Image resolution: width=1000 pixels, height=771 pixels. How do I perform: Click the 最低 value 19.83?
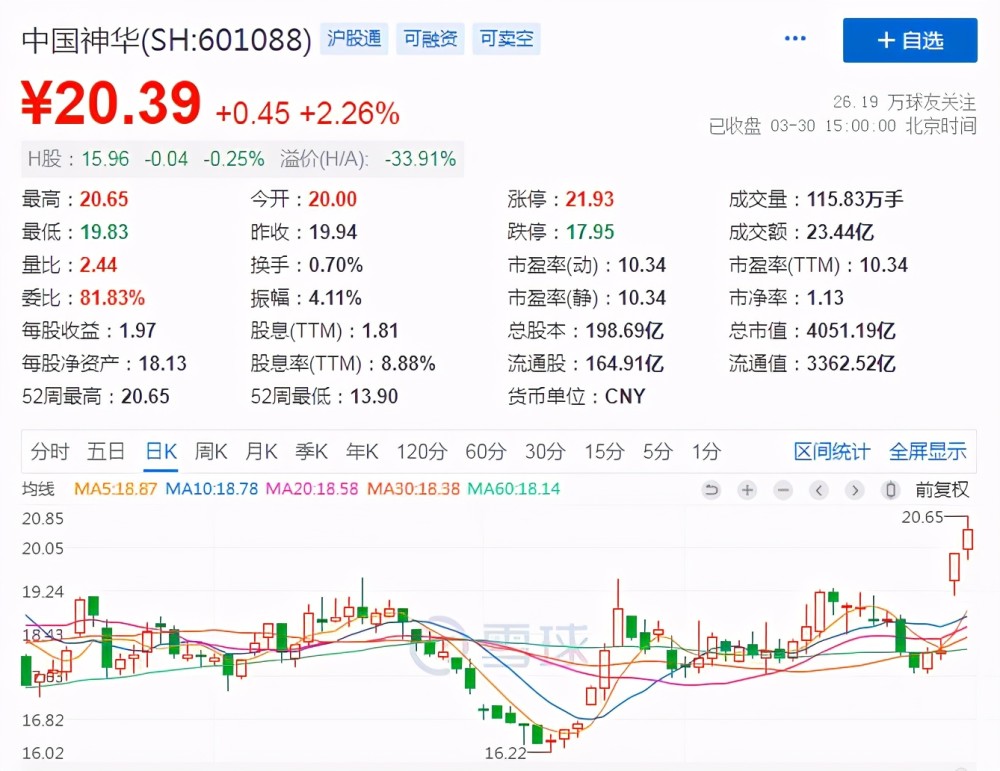104,232
